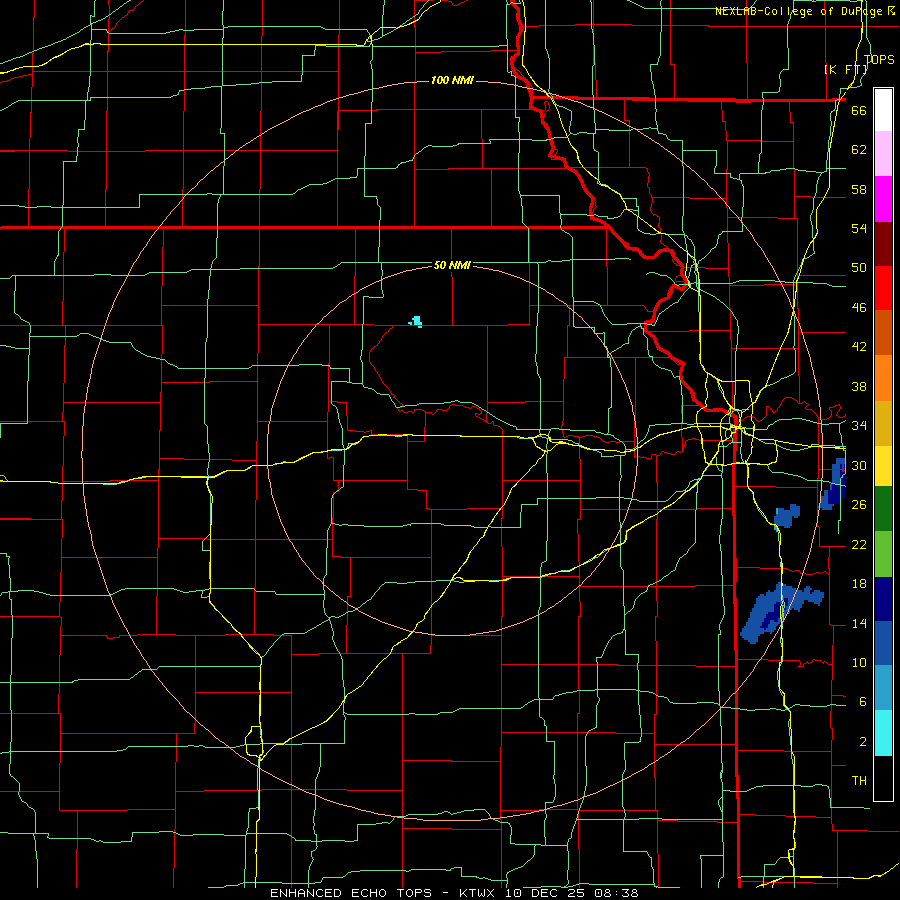
Task: Click the "[K FT]" units label
Action: [846, 69]
